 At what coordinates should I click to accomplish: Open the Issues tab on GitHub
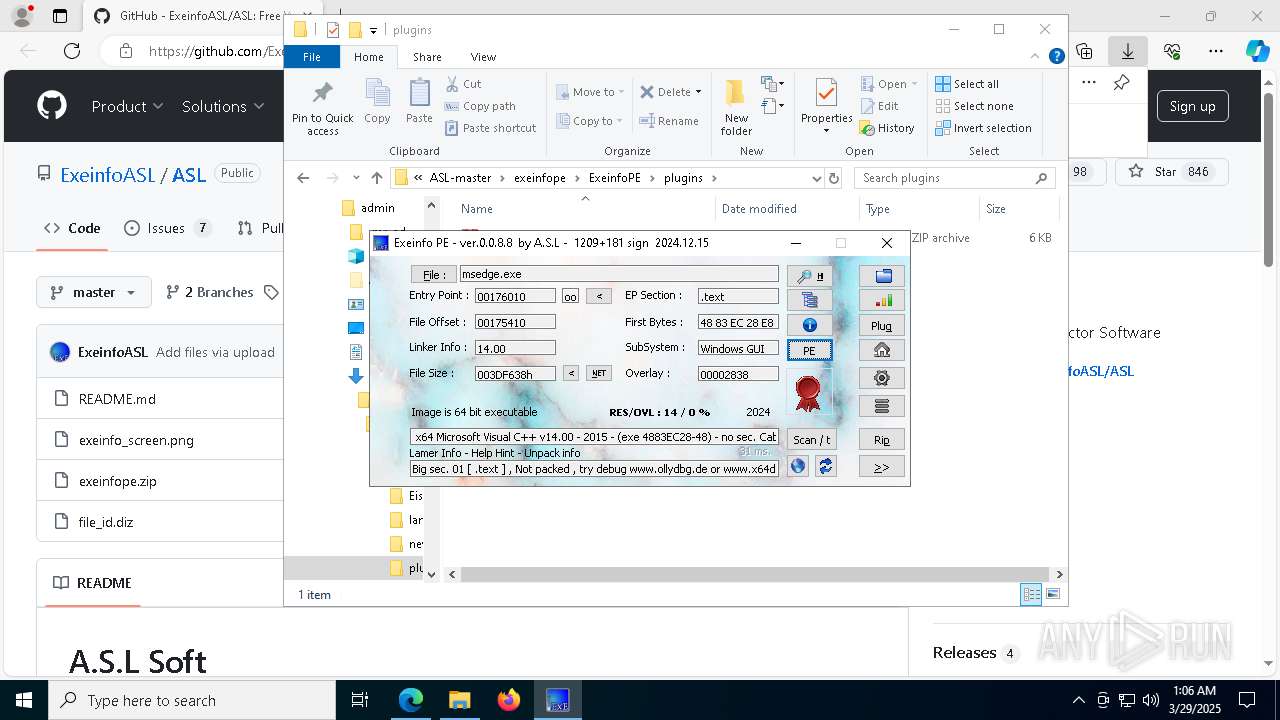pyautogui.click(x=167, y=228)
